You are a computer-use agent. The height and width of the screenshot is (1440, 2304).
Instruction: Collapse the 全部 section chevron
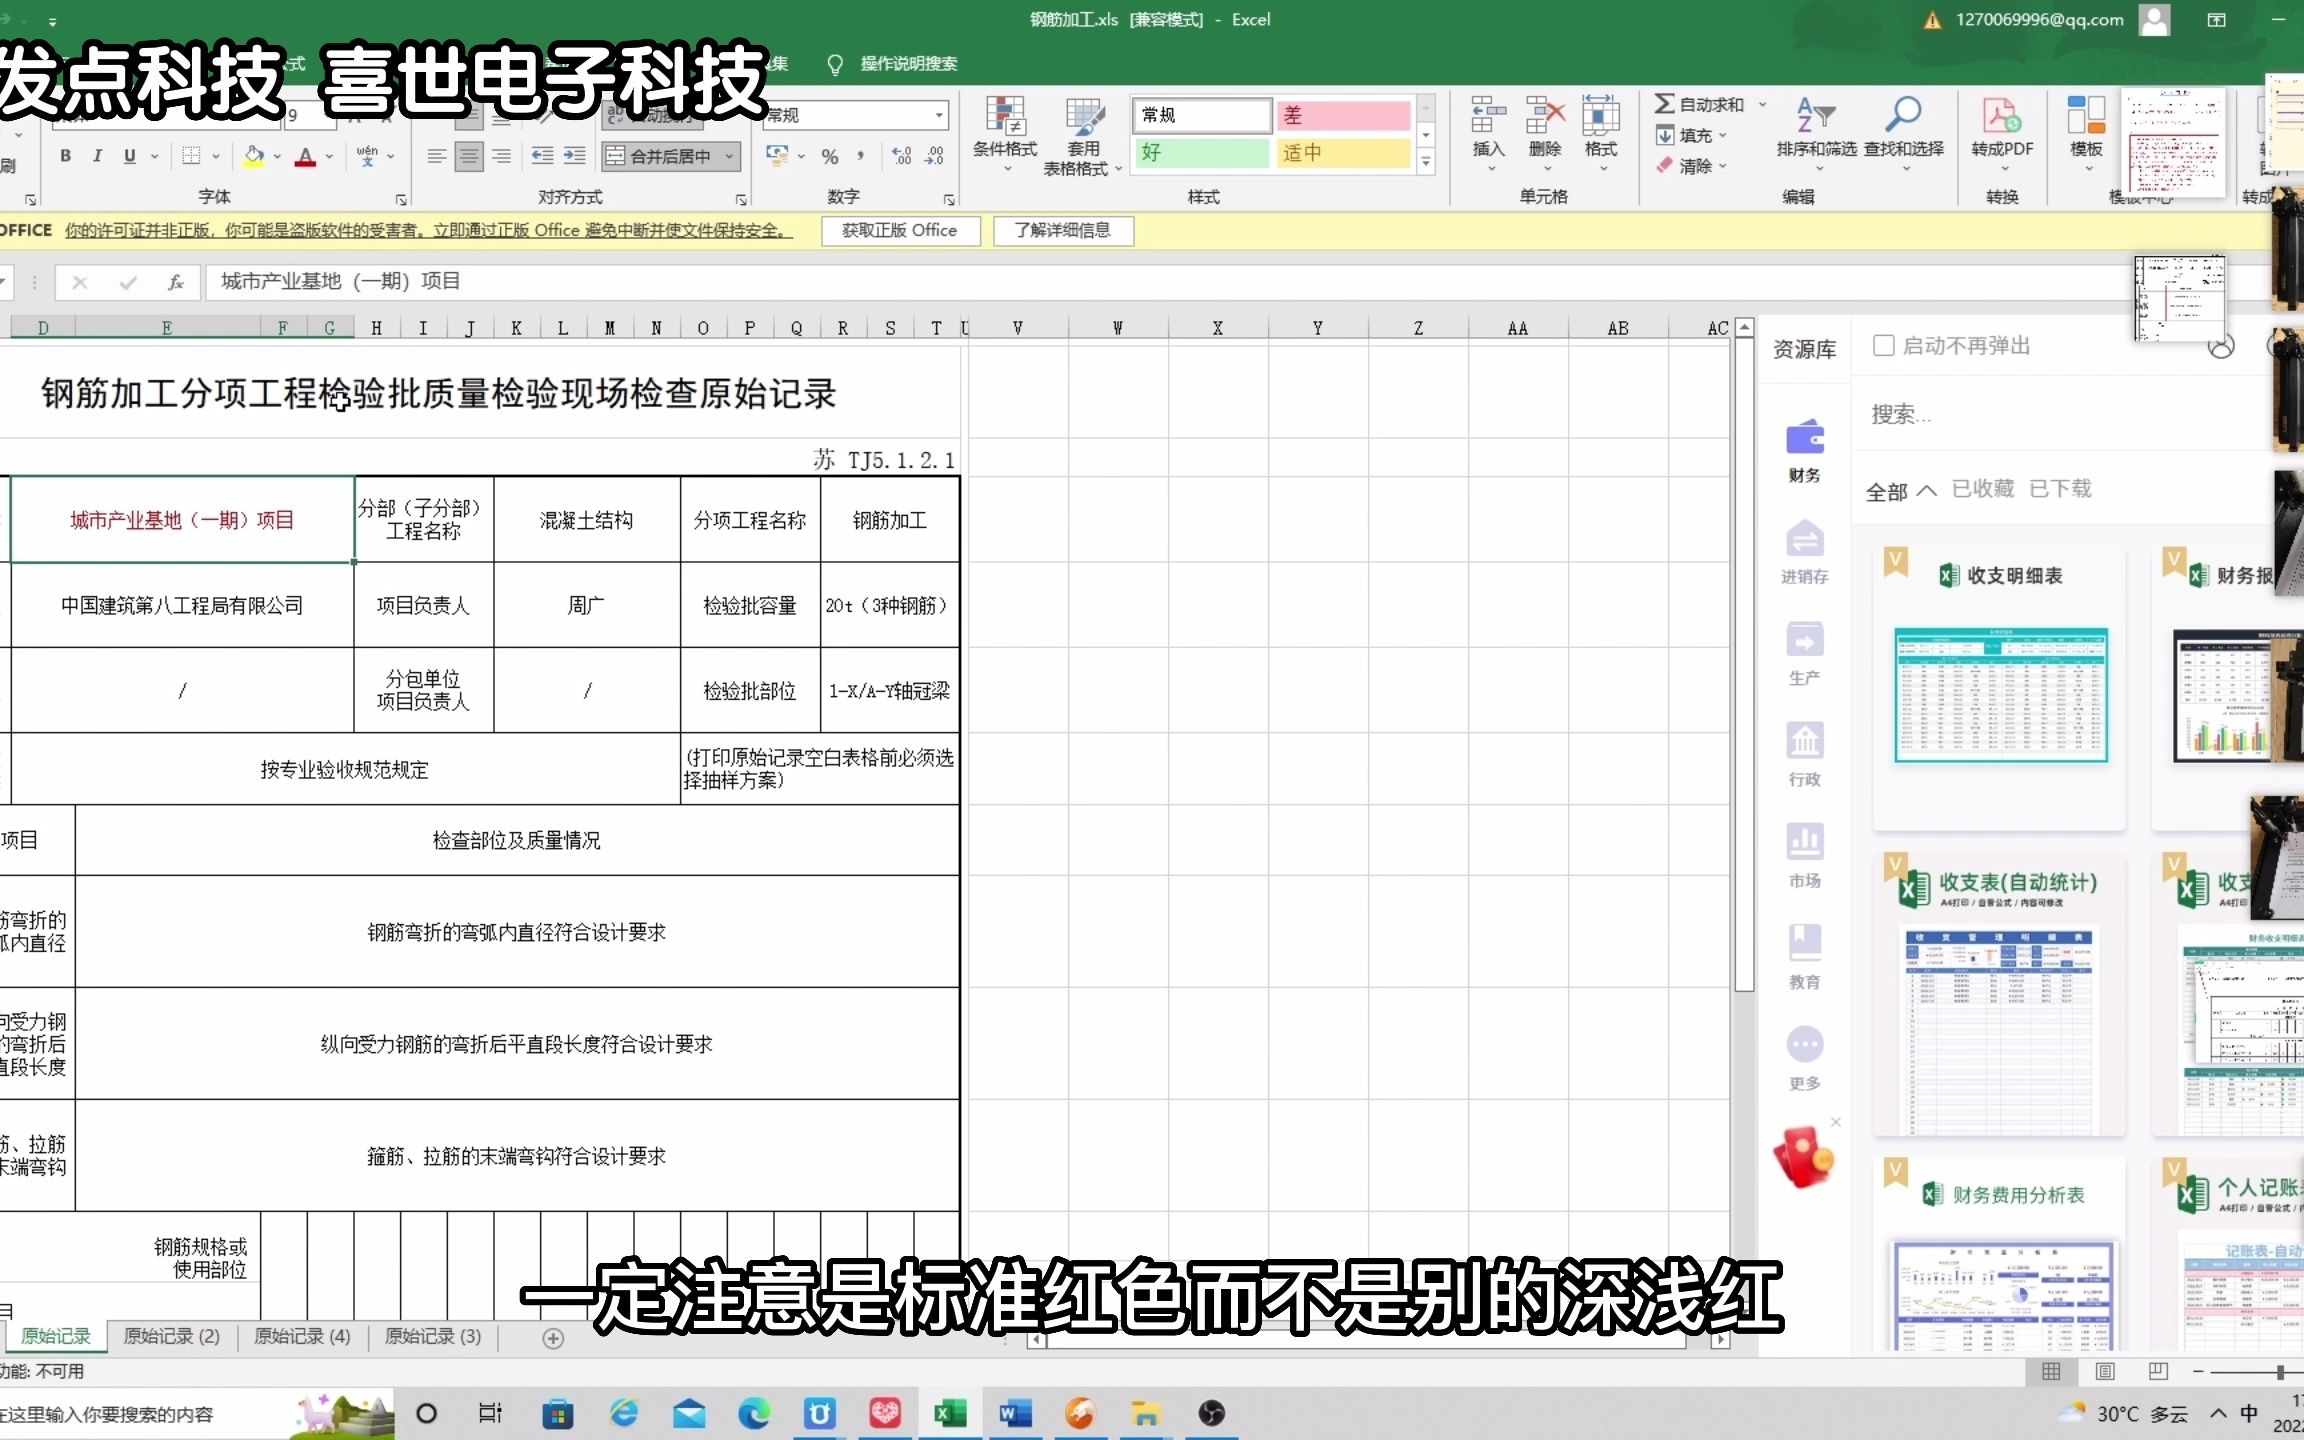(1929, 490)
